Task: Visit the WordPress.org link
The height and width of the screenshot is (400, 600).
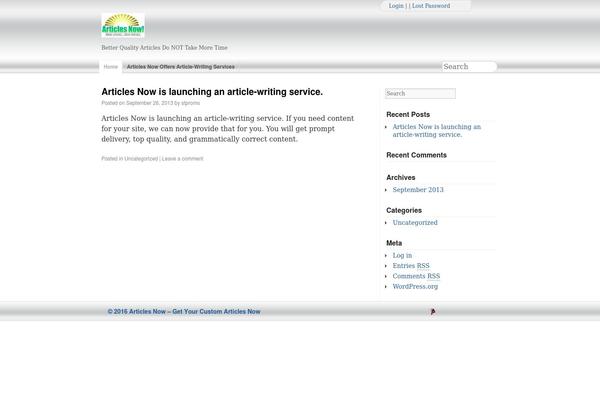Action: click(x=415, y=286)
